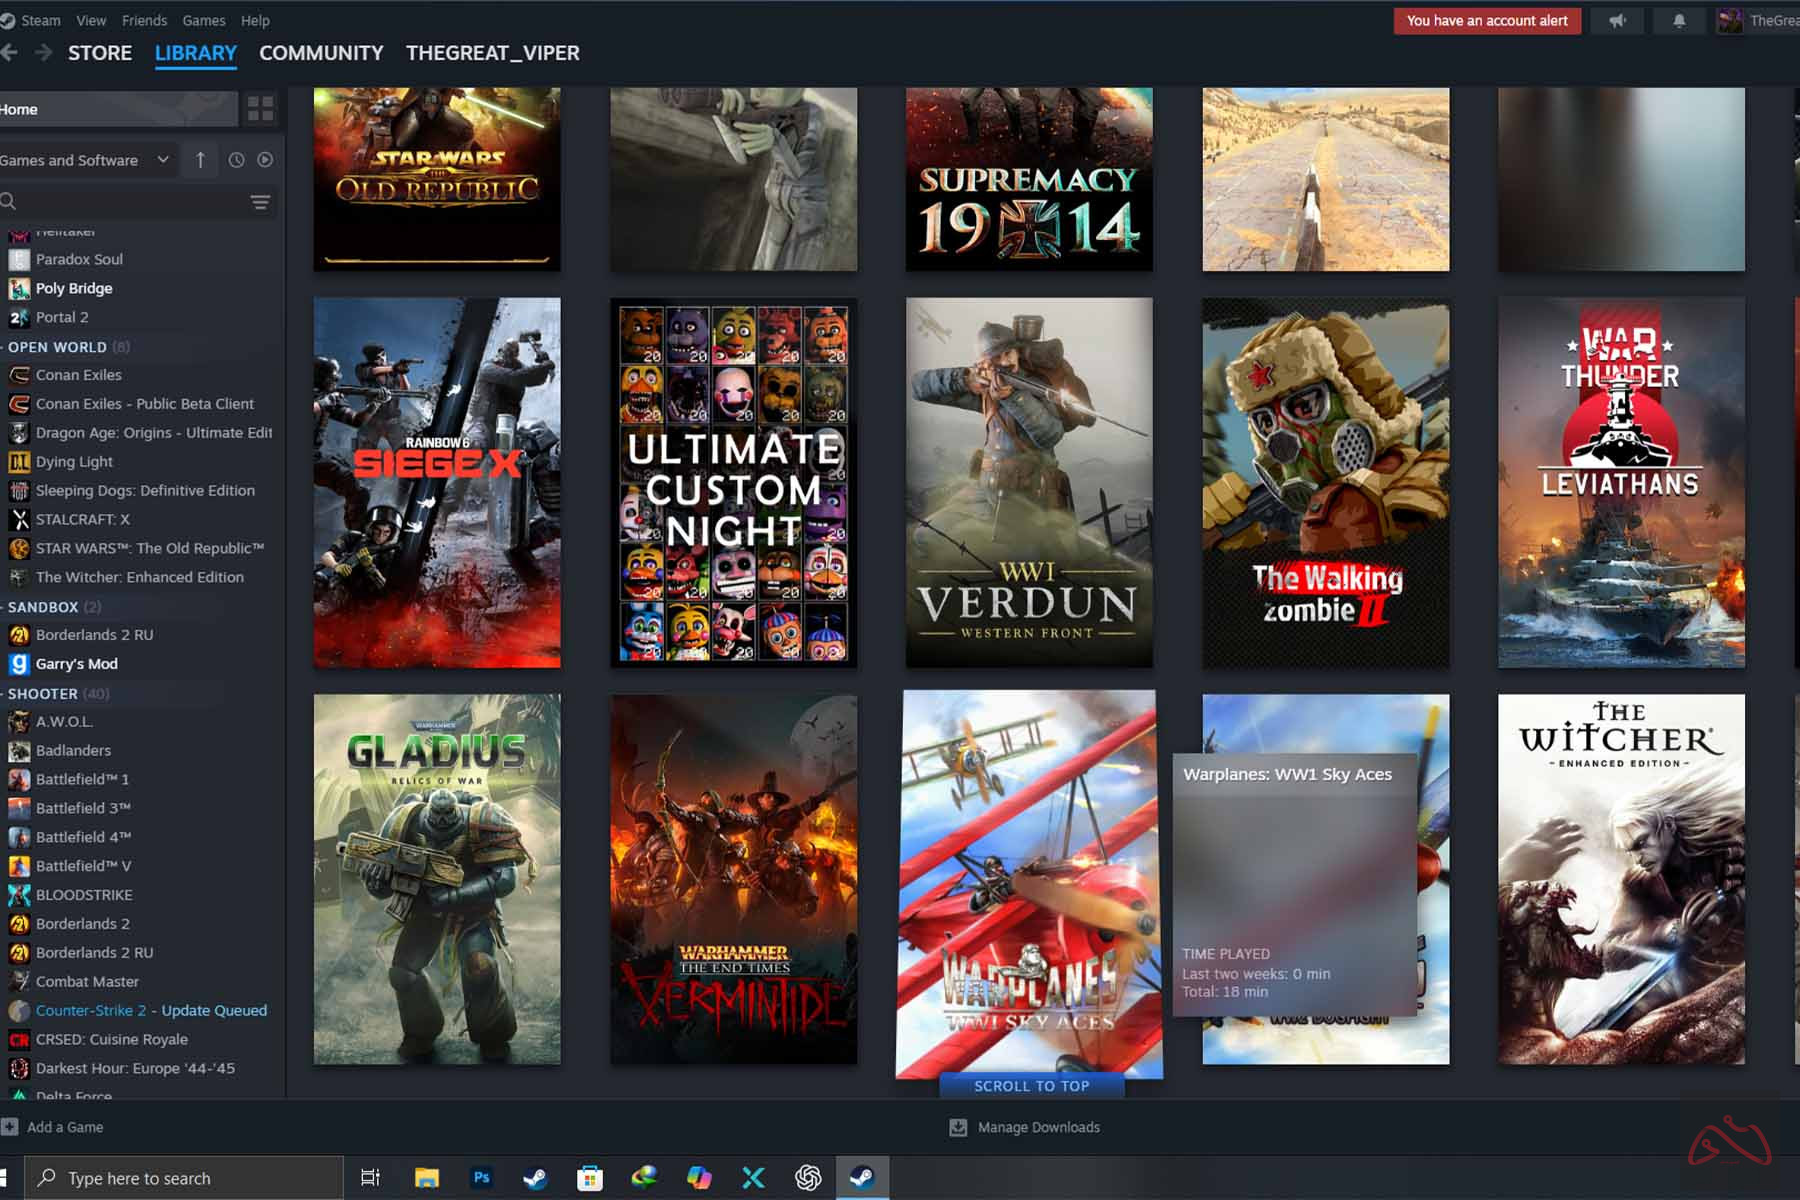
Task: Click the back navigation arrow
Action: point(9,53)
